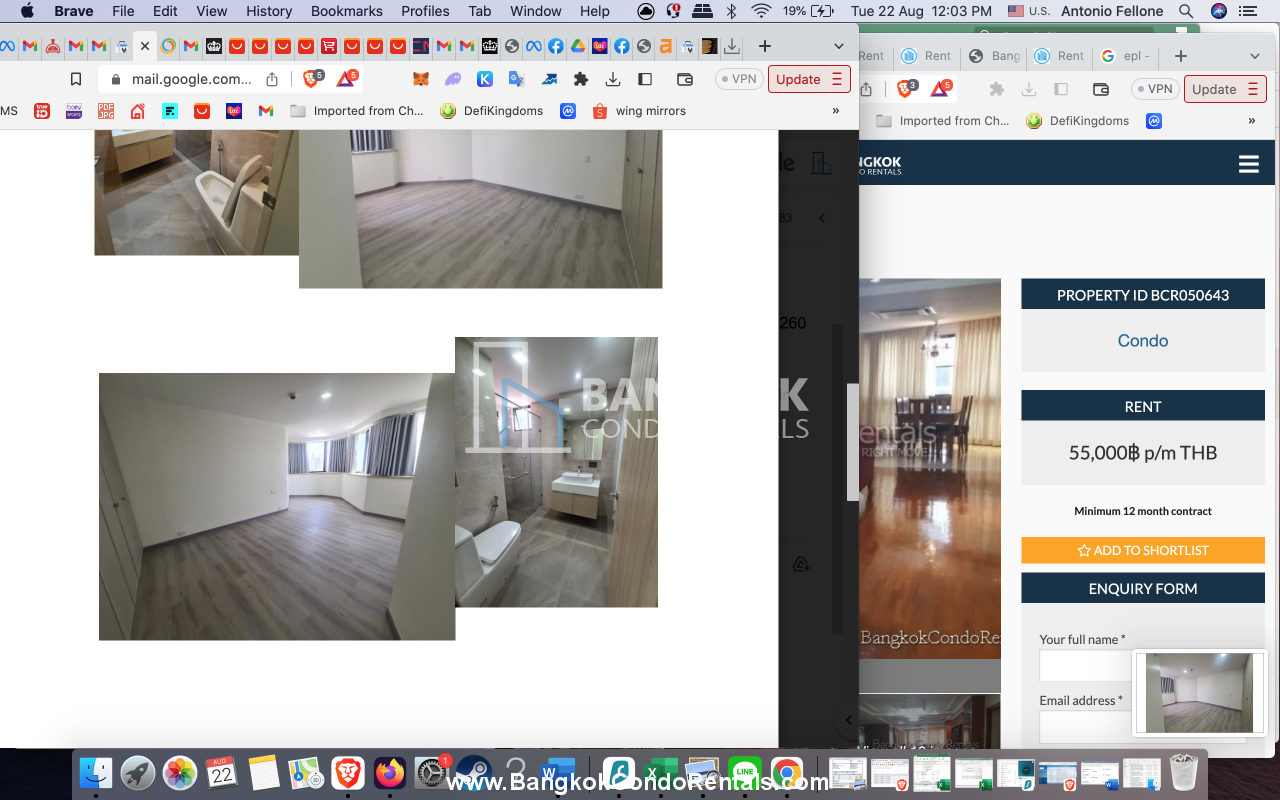Toggle the VPN button in the Gmail window
The height and width of the screenshot is (800, 1280).
[739, 79]
